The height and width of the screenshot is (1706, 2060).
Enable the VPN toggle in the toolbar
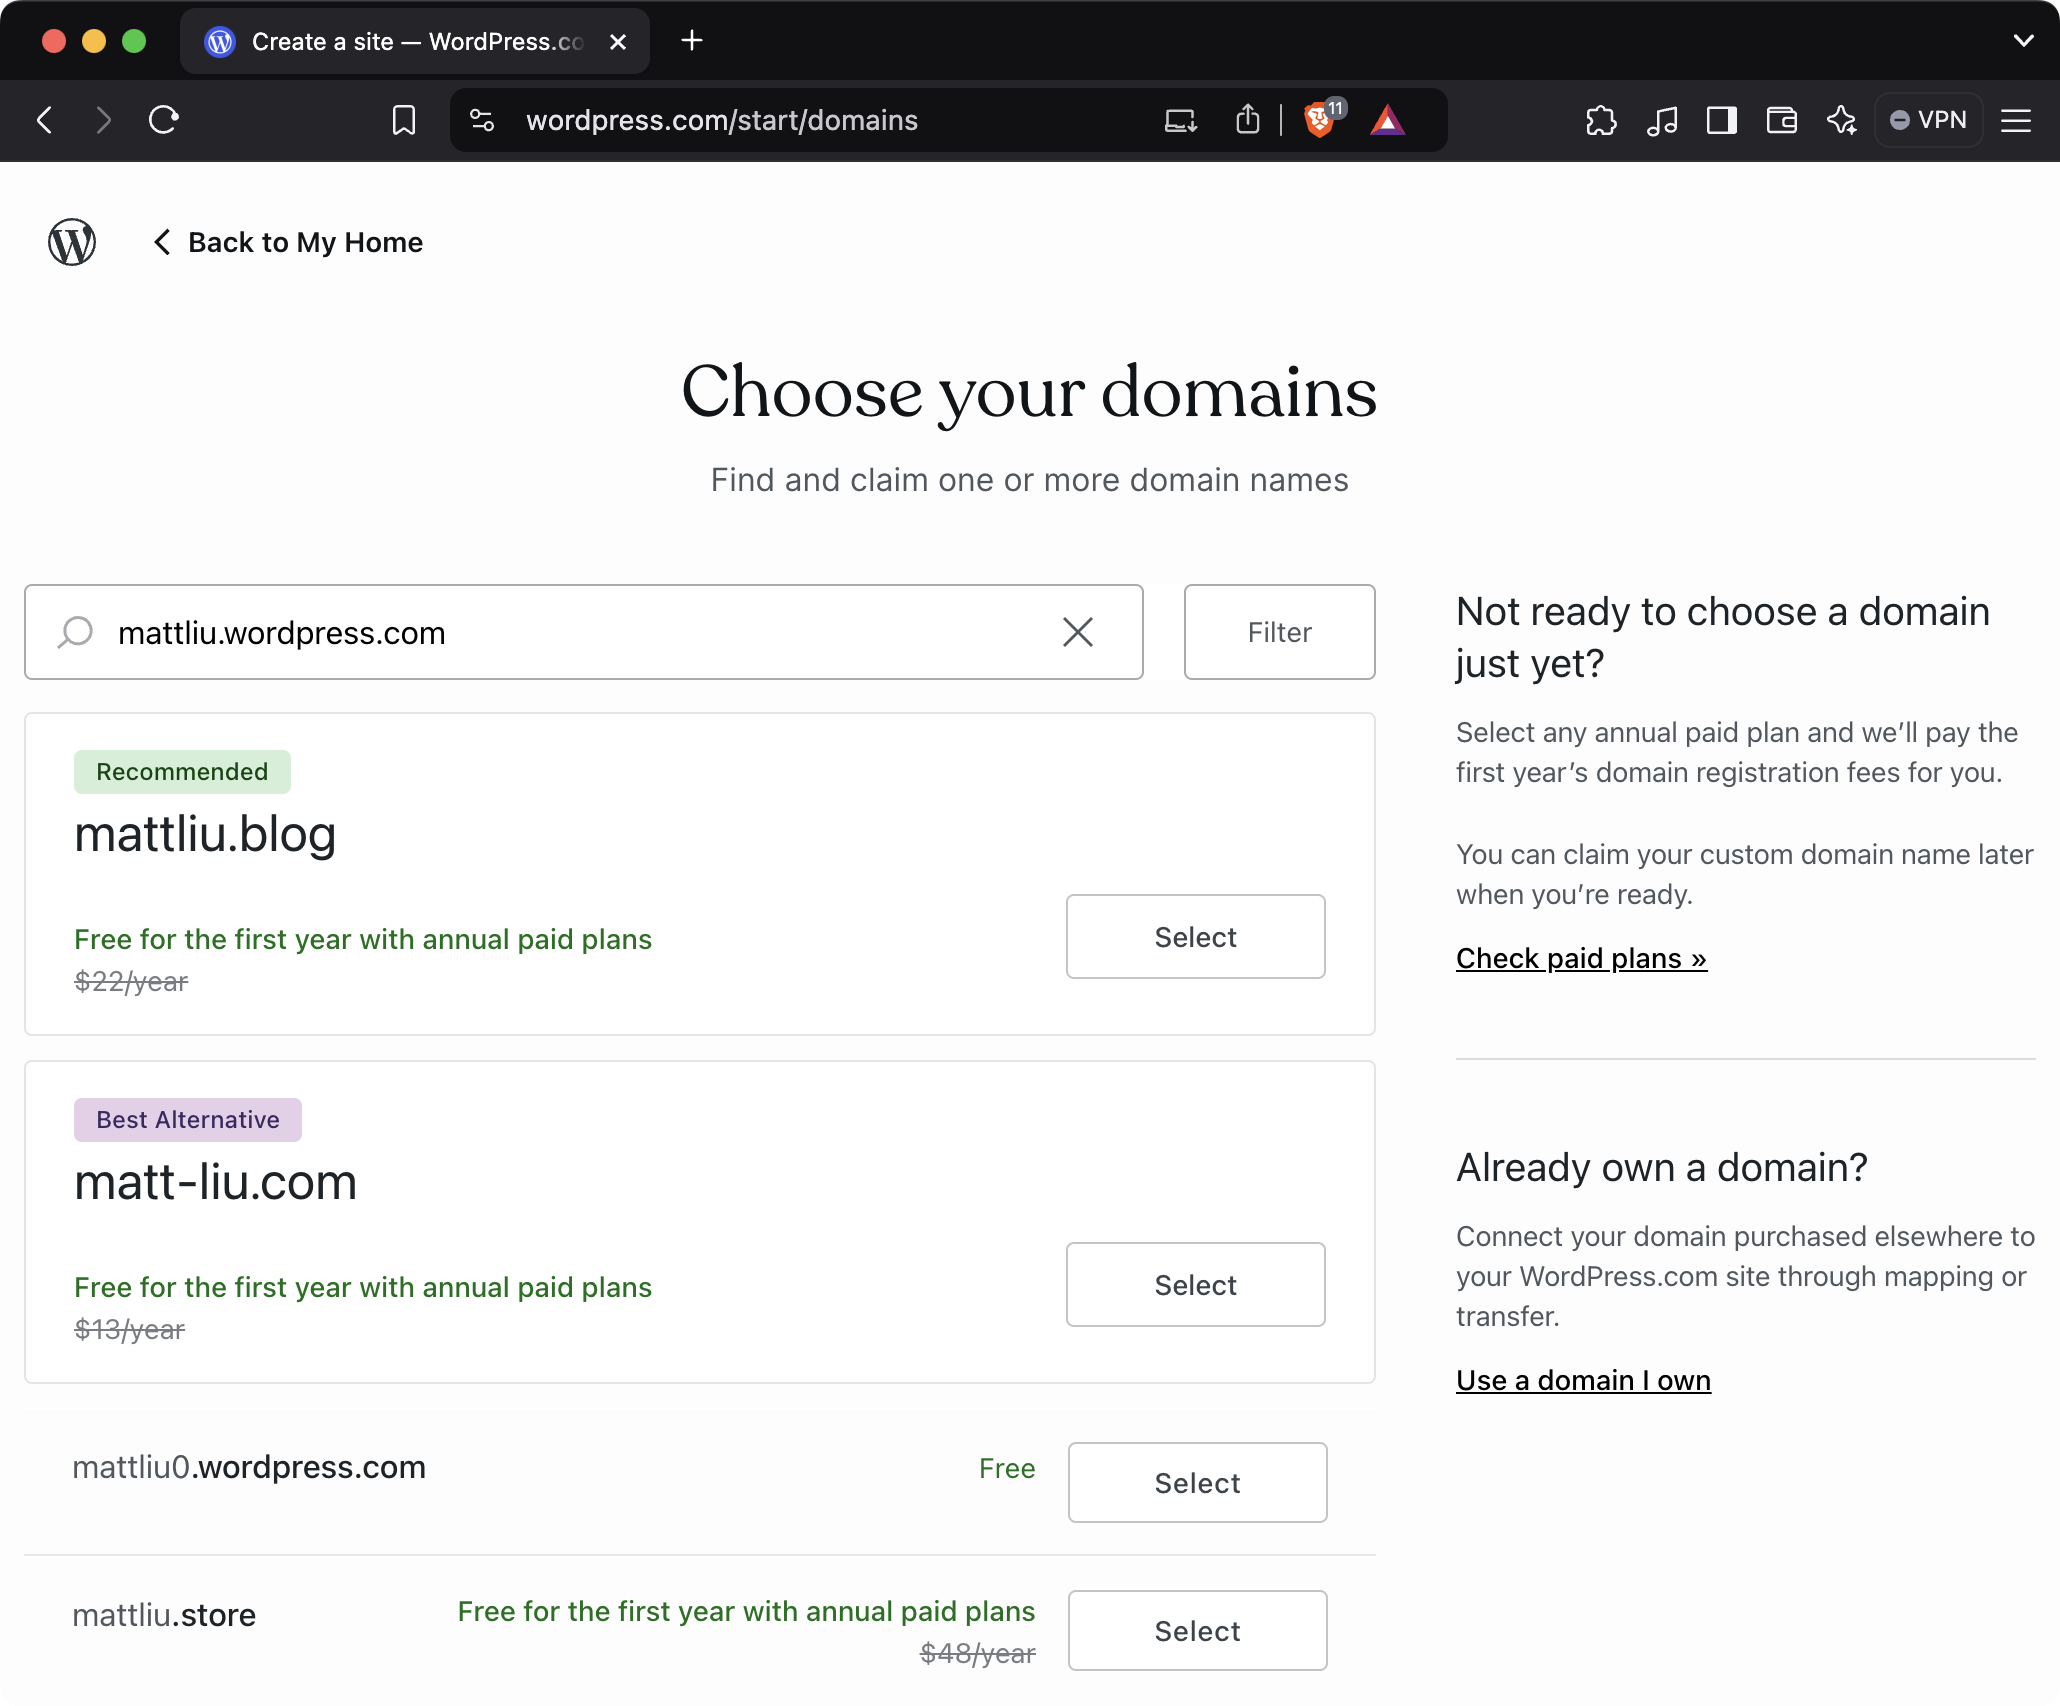[1928, 119]
